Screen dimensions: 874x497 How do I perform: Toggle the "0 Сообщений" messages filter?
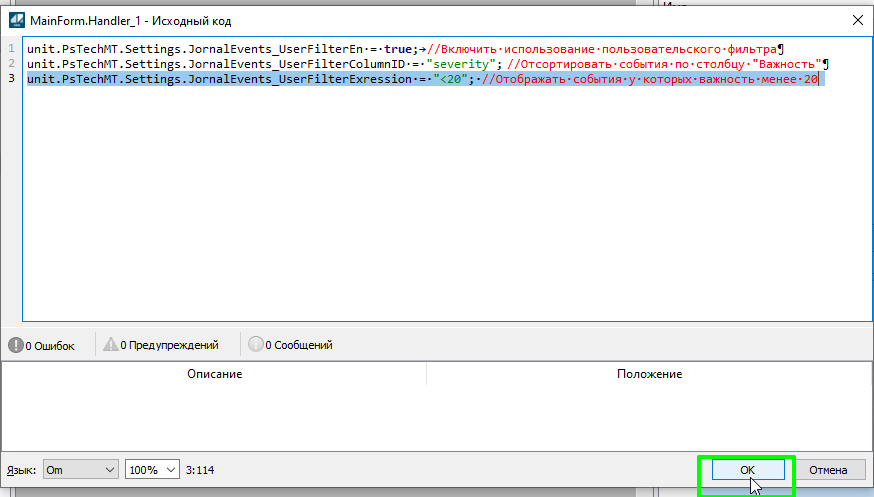(291, 345)
